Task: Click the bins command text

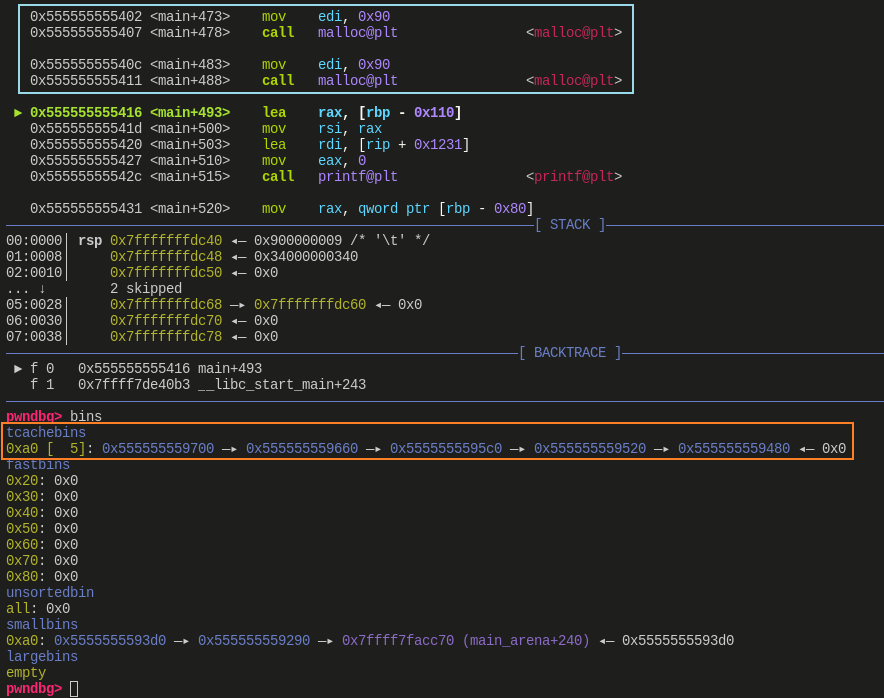Action: coord(85,416)
